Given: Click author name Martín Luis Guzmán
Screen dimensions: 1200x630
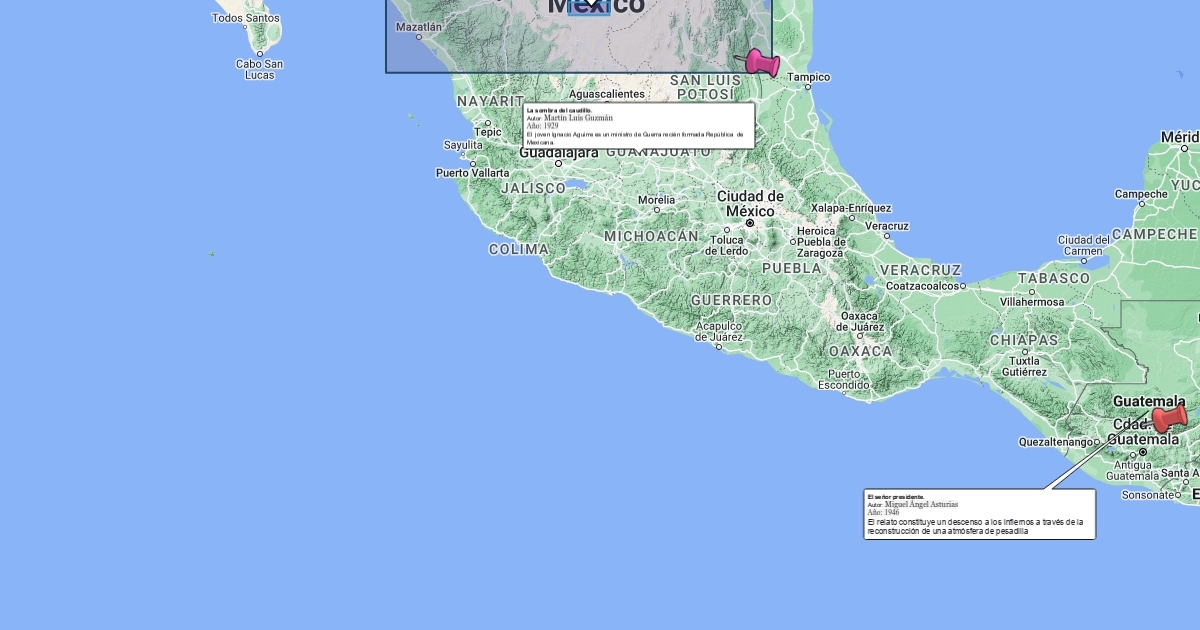Looking at the screenshot, I should (578, 118).
